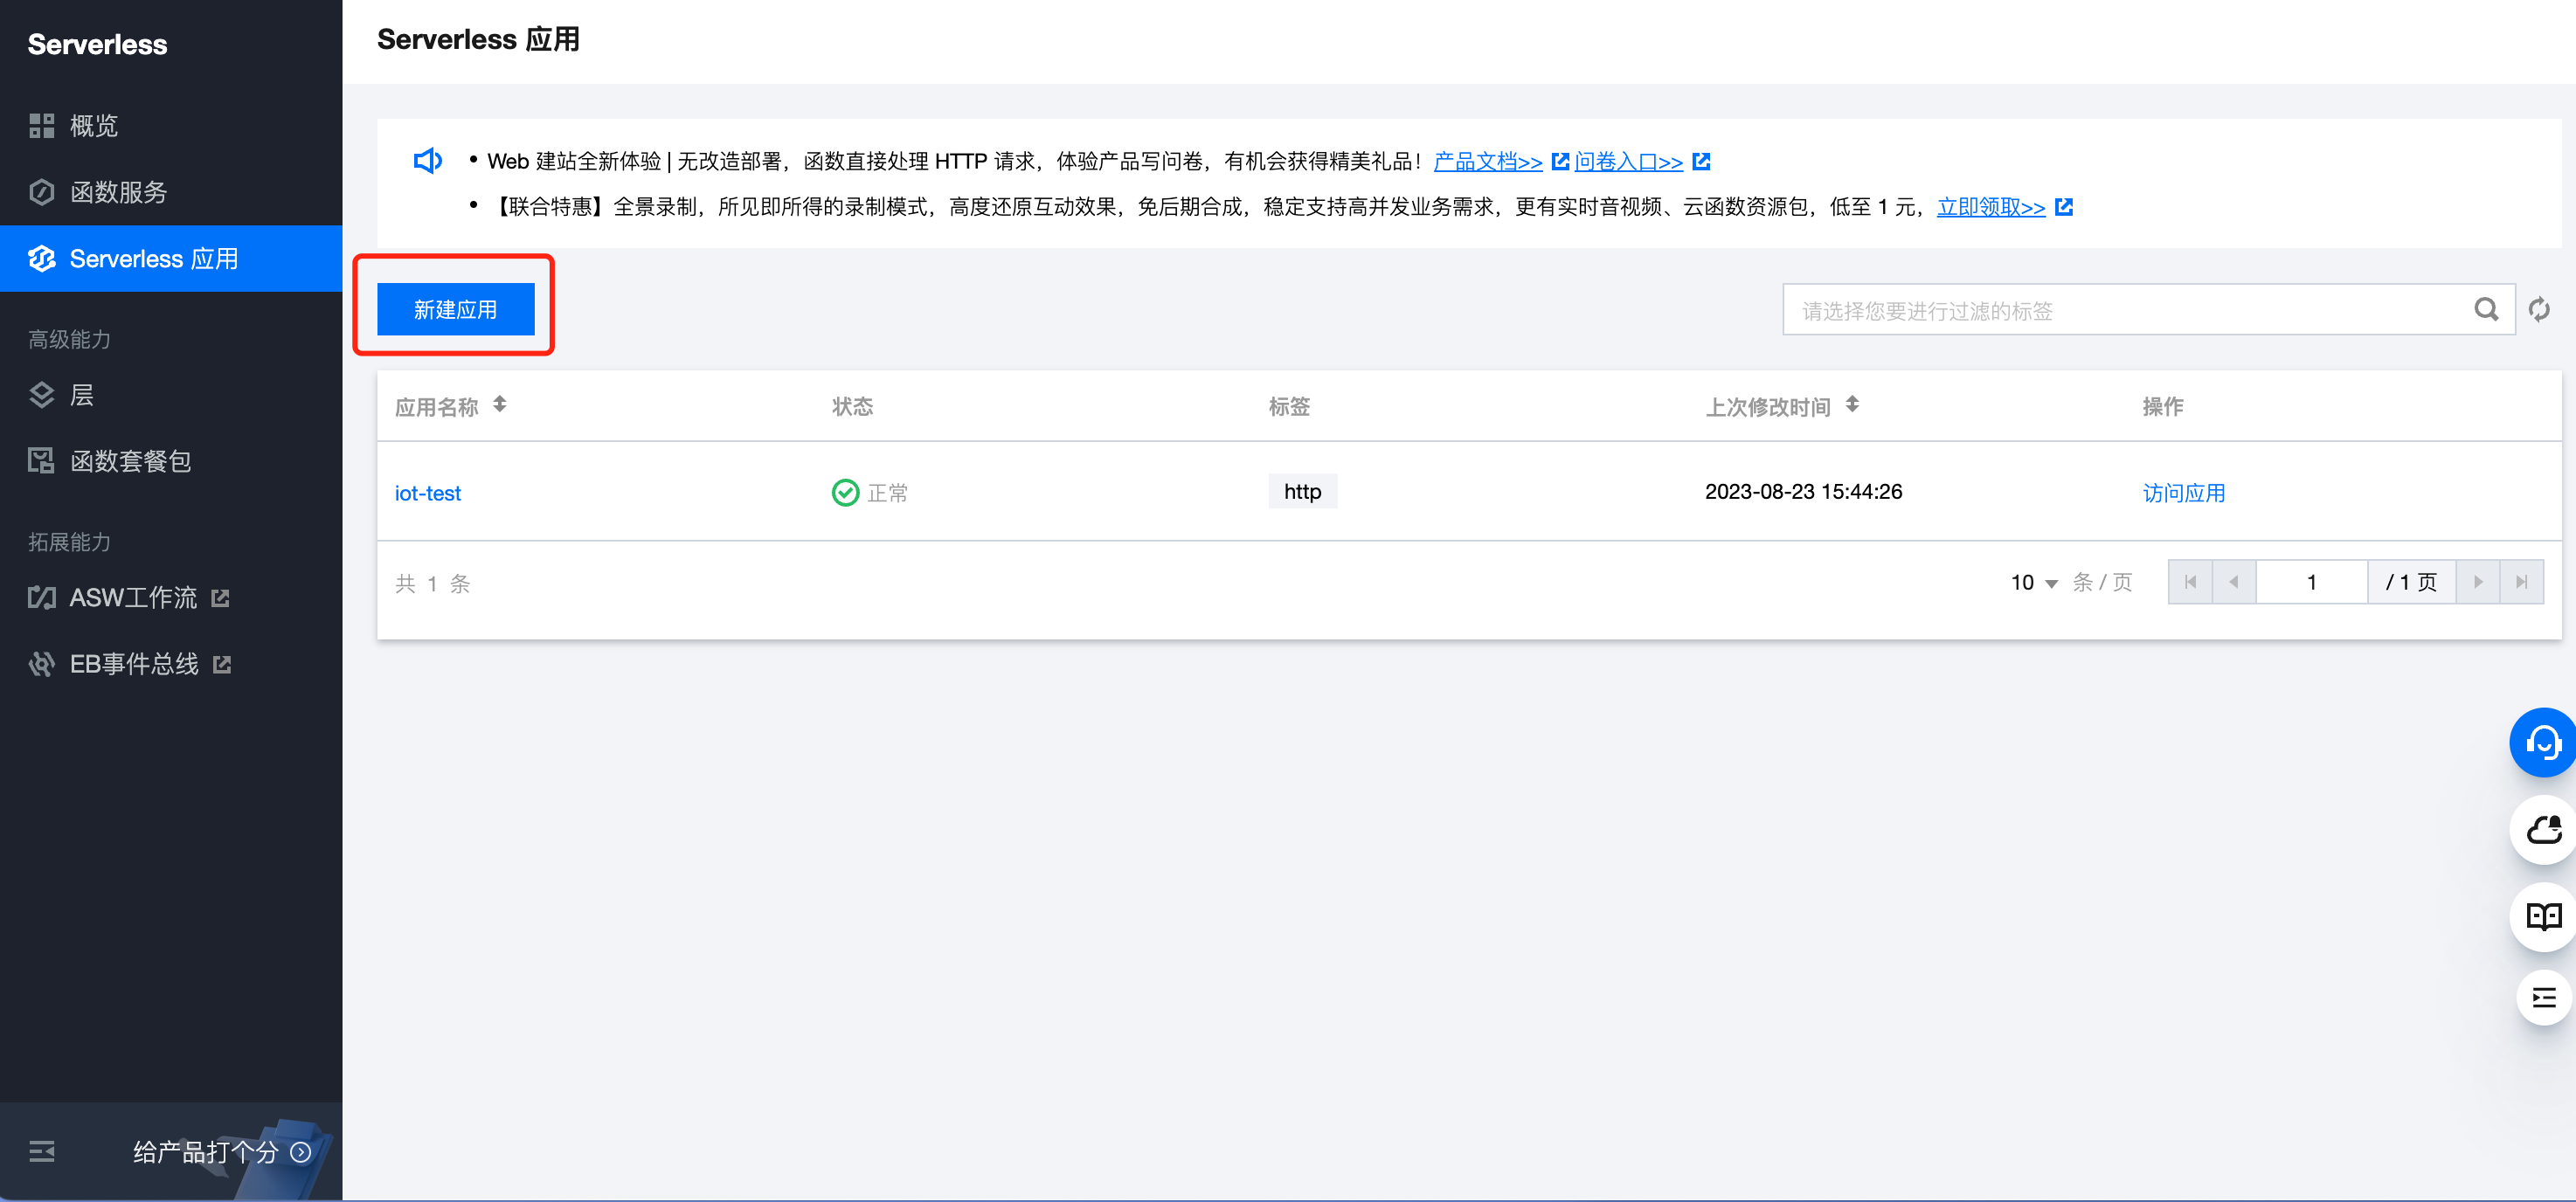Screen dimensions: 2576x1202
Task: Click the refresh list icon
Action: pos(2538,310)
